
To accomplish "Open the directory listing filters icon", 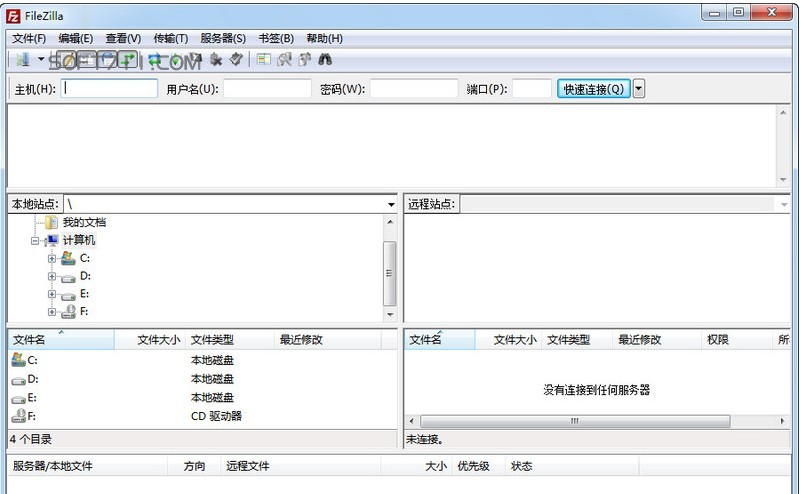I will (264, 60).
